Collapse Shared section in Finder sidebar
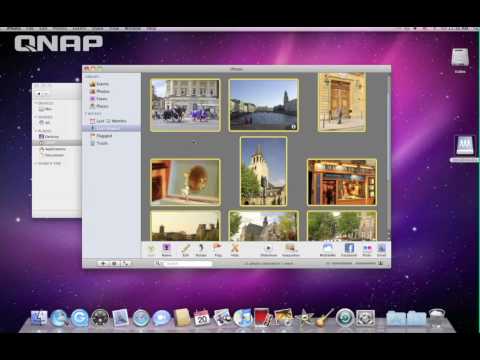 [36, 117]
